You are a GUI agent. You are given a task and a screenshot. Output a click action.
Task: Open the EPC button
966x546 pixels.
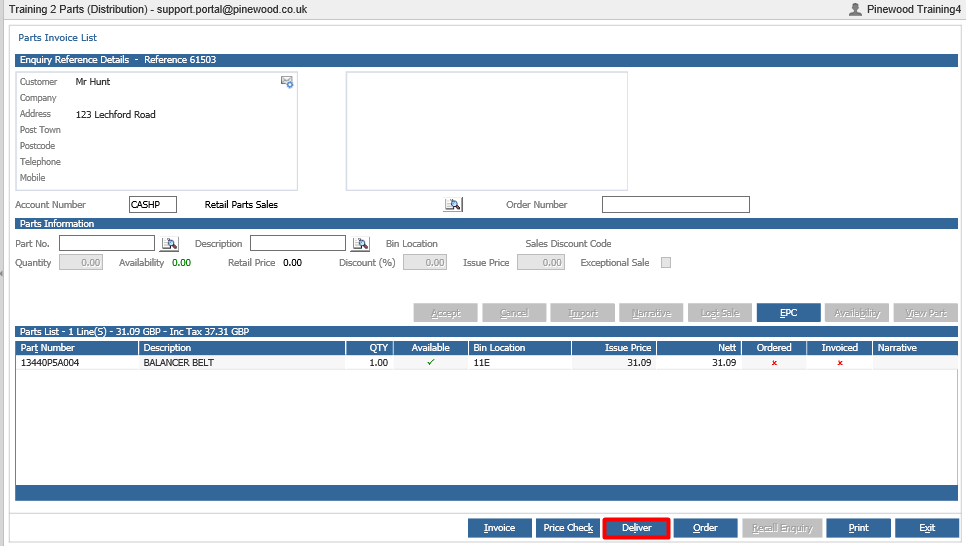tap(789, 313)
